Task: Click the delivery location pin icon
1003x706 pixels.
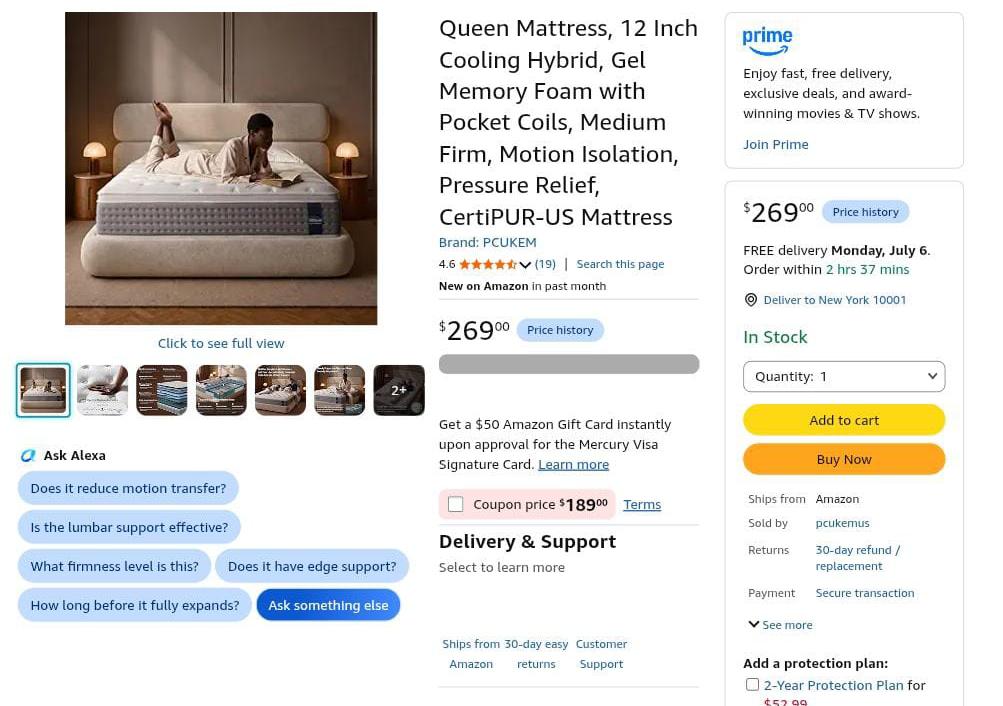Action: click(751, 300)
